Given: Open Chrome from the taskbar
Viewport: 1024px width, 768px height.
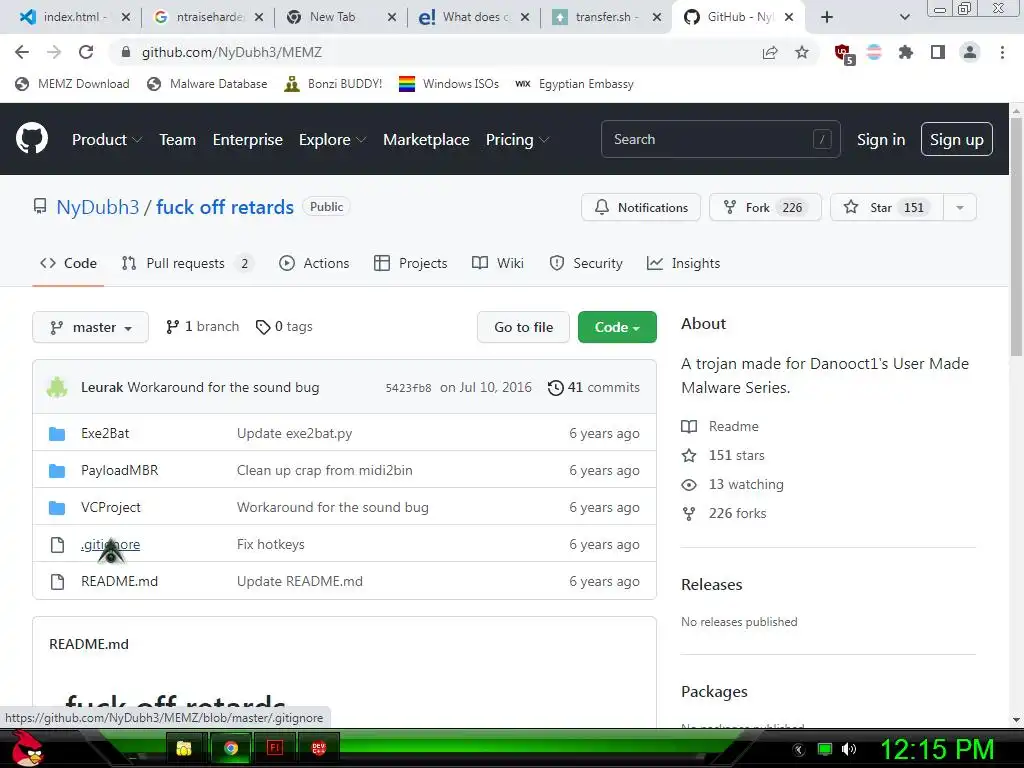Looking at the screenshot, I should (231, 748).
